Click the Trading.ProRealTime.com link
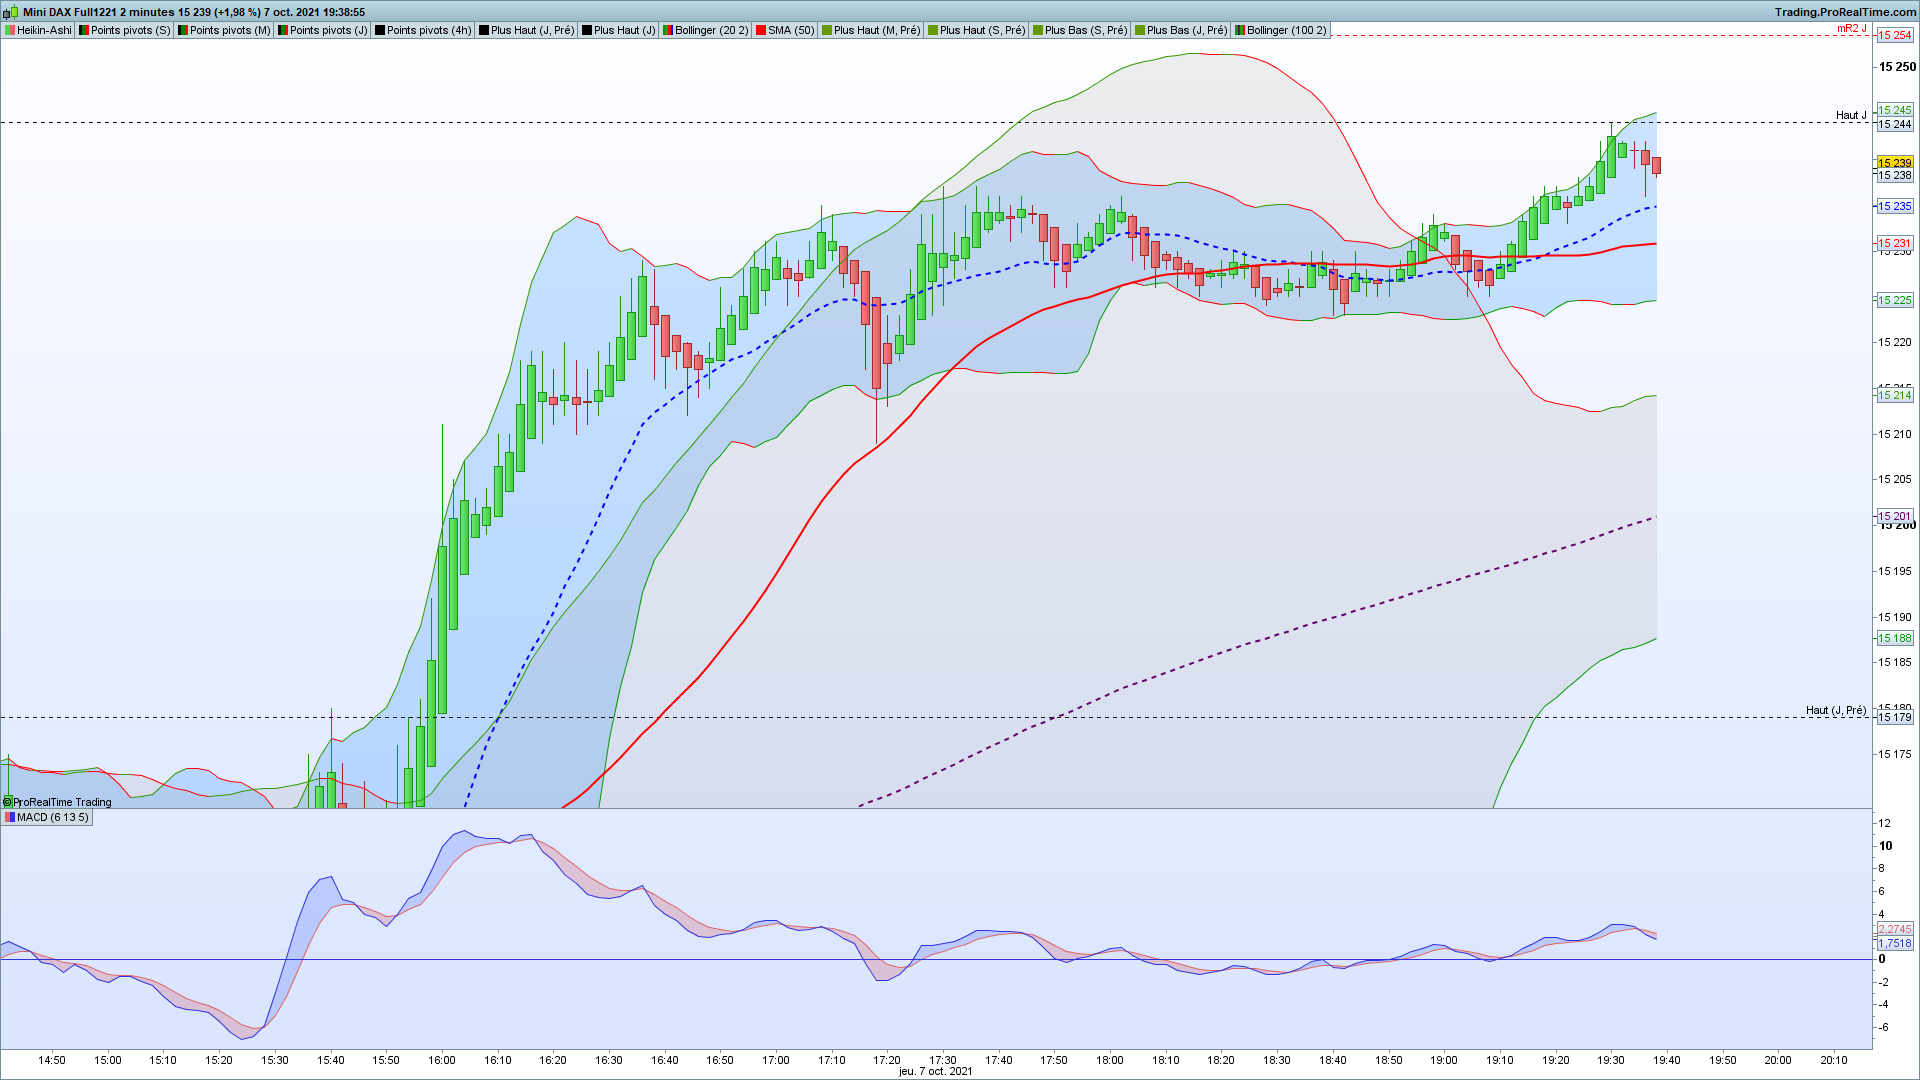The height and width of the screenshot is (1080, 1920). coord(1845,12)
